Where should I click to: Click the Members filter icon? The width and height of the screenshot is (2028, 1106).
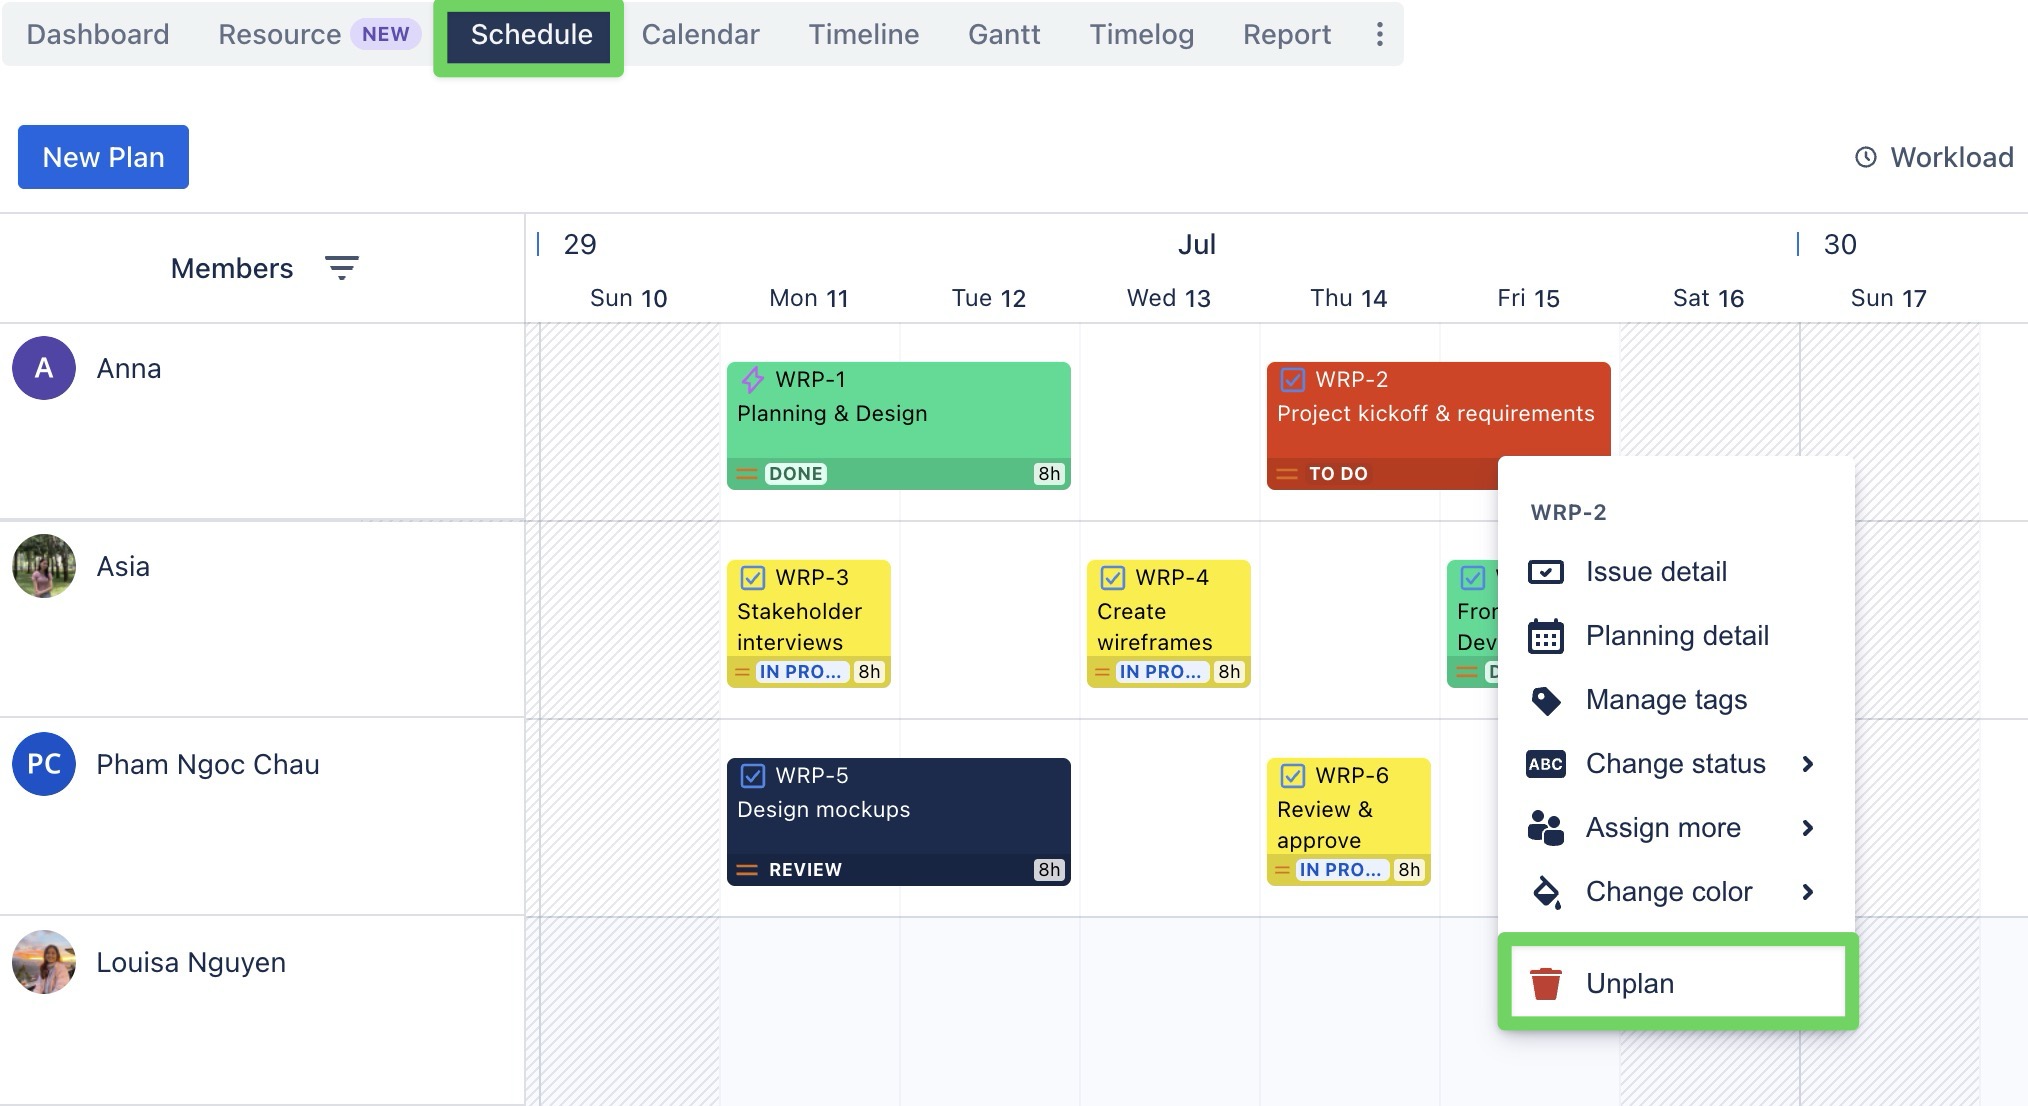[341, 268]
